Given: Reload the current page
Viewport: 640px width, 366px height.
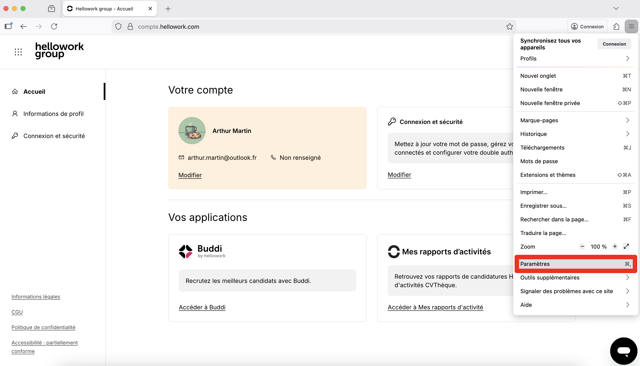Looking at the screenshot, I should tap(54, 27).
